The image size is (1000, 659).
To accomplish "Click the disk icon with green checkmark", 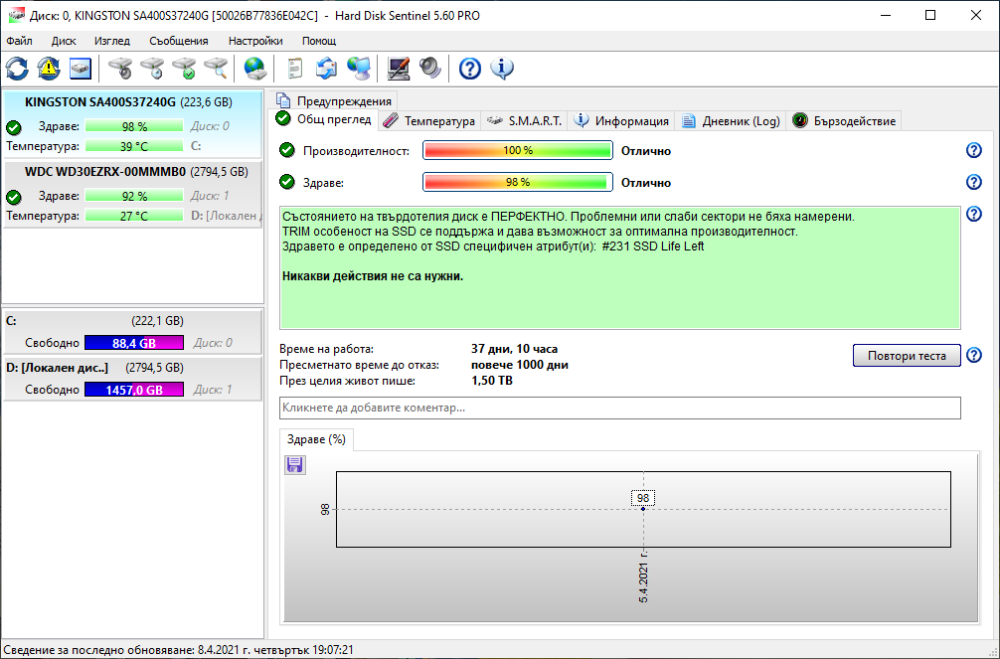I will [184, 68].
